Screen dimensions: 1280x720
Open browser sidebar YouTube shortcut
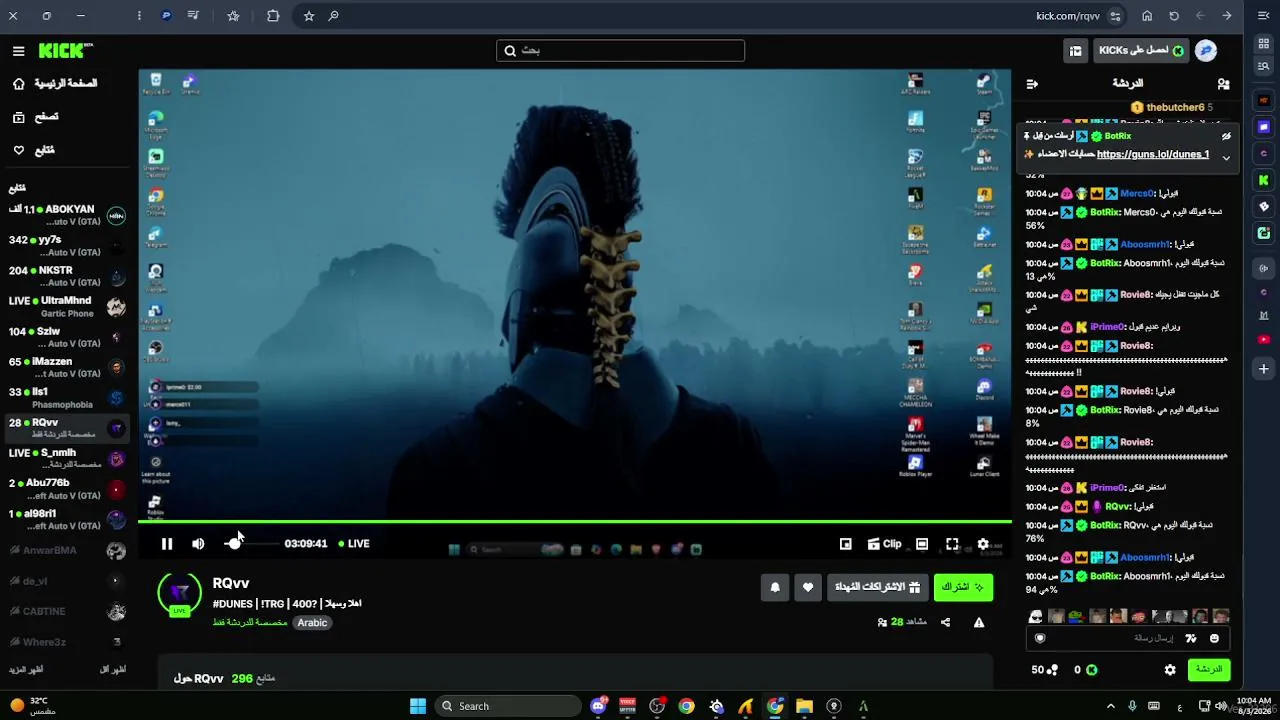click(1264, 340)
